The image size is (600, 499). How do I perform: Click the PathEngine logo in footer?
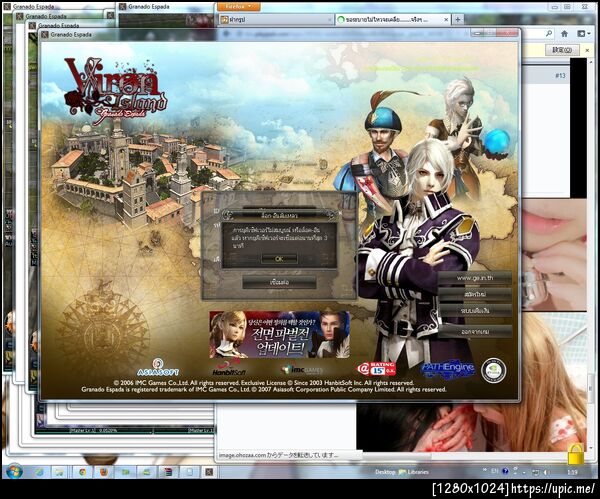click(x=448, y=368)
